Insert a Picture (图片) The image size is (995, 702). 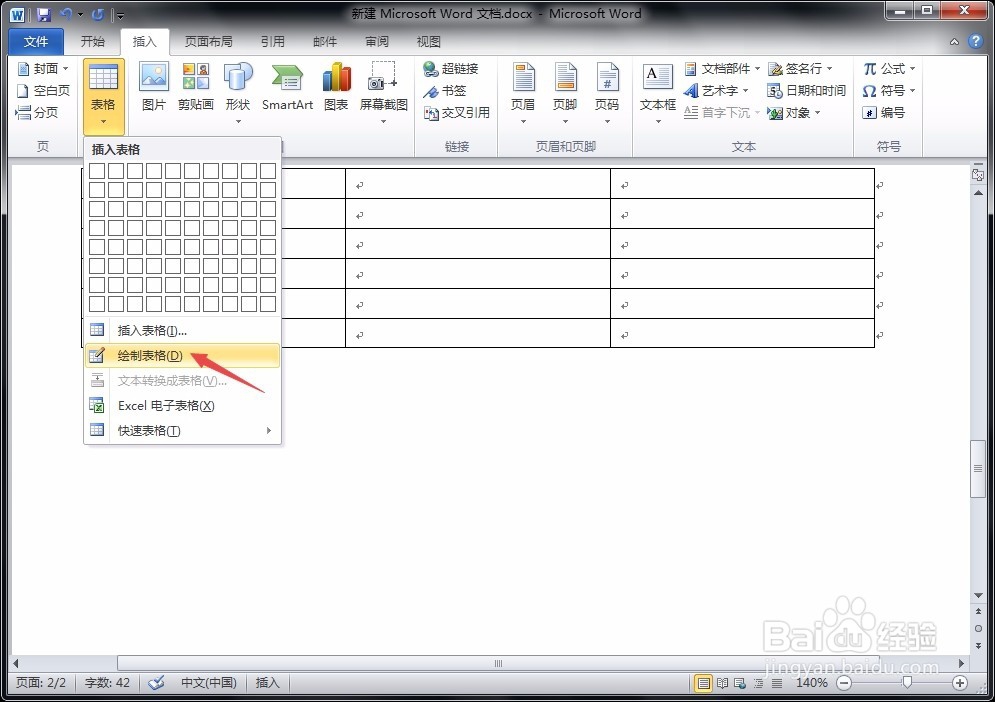click(154, 87)
